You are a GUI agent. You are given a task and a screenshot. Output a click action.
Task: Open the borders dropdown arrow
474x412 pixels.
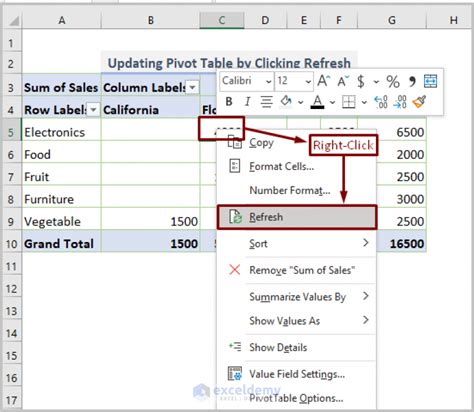(x=364, y=102)
